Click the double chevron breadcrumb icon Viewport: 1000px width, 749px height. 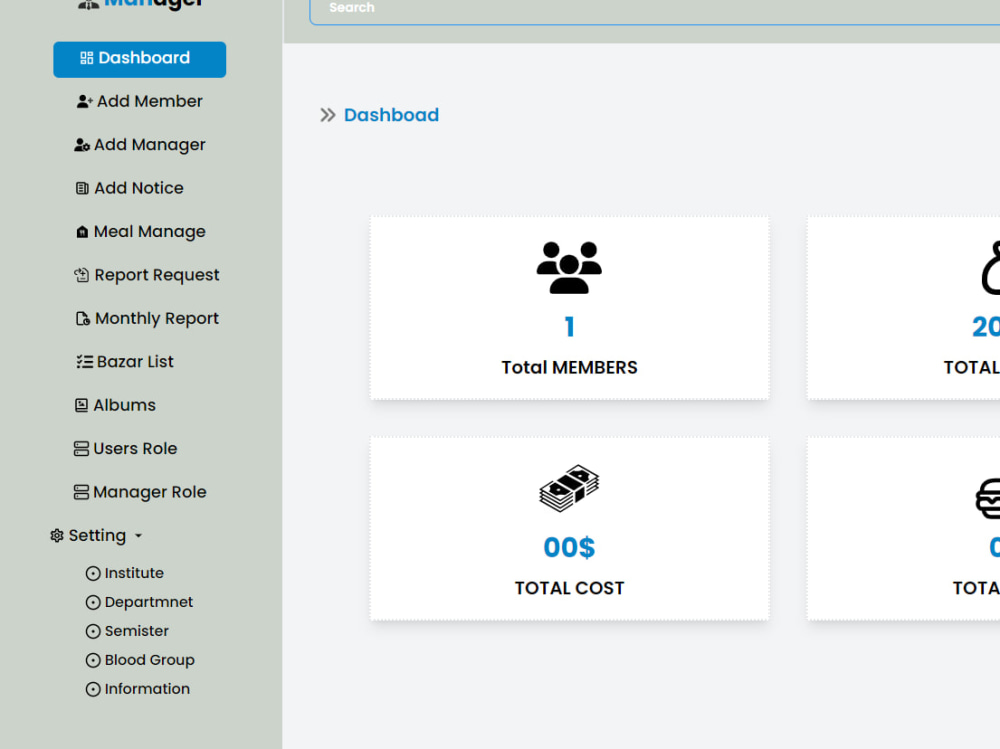click(x=328, y=115)
